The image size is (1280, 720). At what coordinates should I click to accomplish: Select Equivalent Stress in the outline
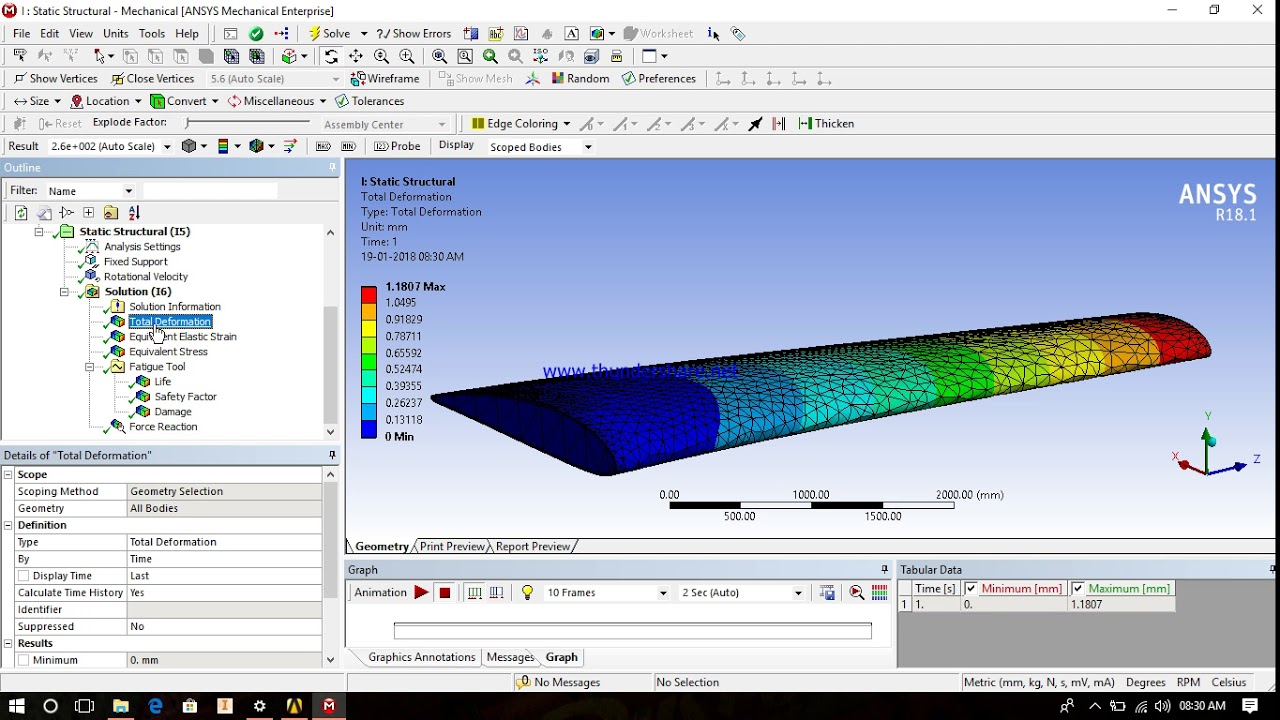[x=168, y=352]
